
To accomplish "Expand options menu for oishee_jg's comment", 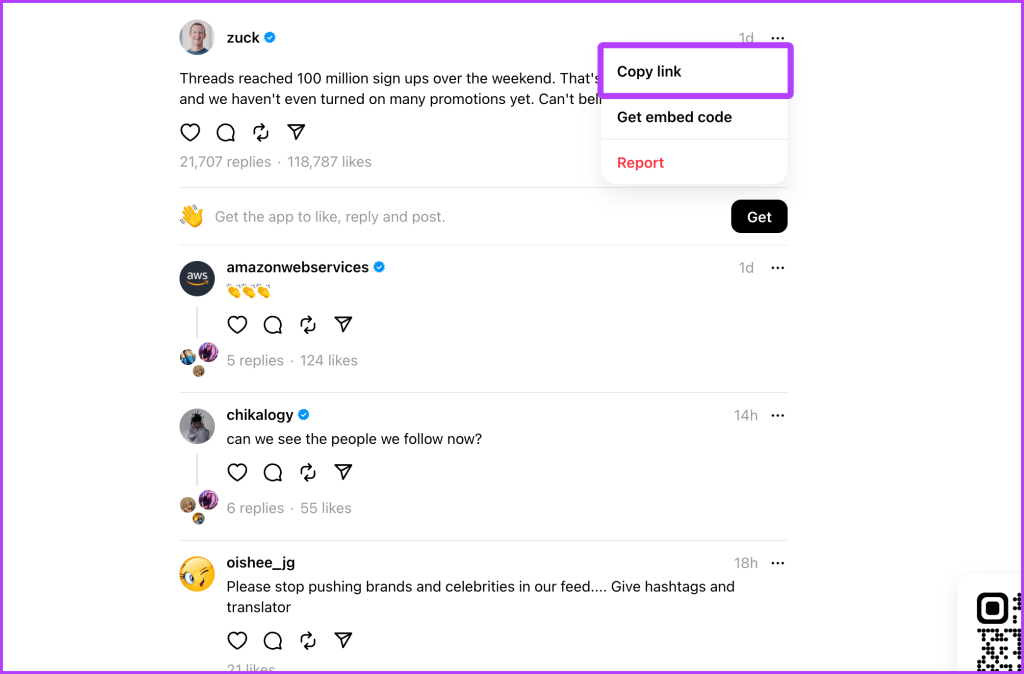I will pos(777,563).
